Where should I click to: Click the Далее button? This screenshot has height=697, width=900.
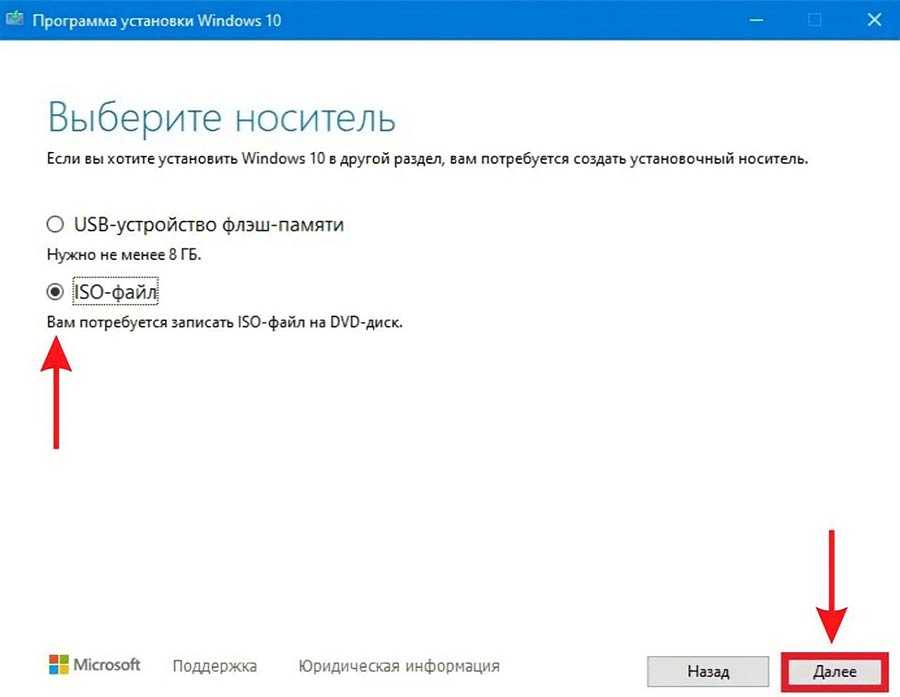tap(835, 671)
